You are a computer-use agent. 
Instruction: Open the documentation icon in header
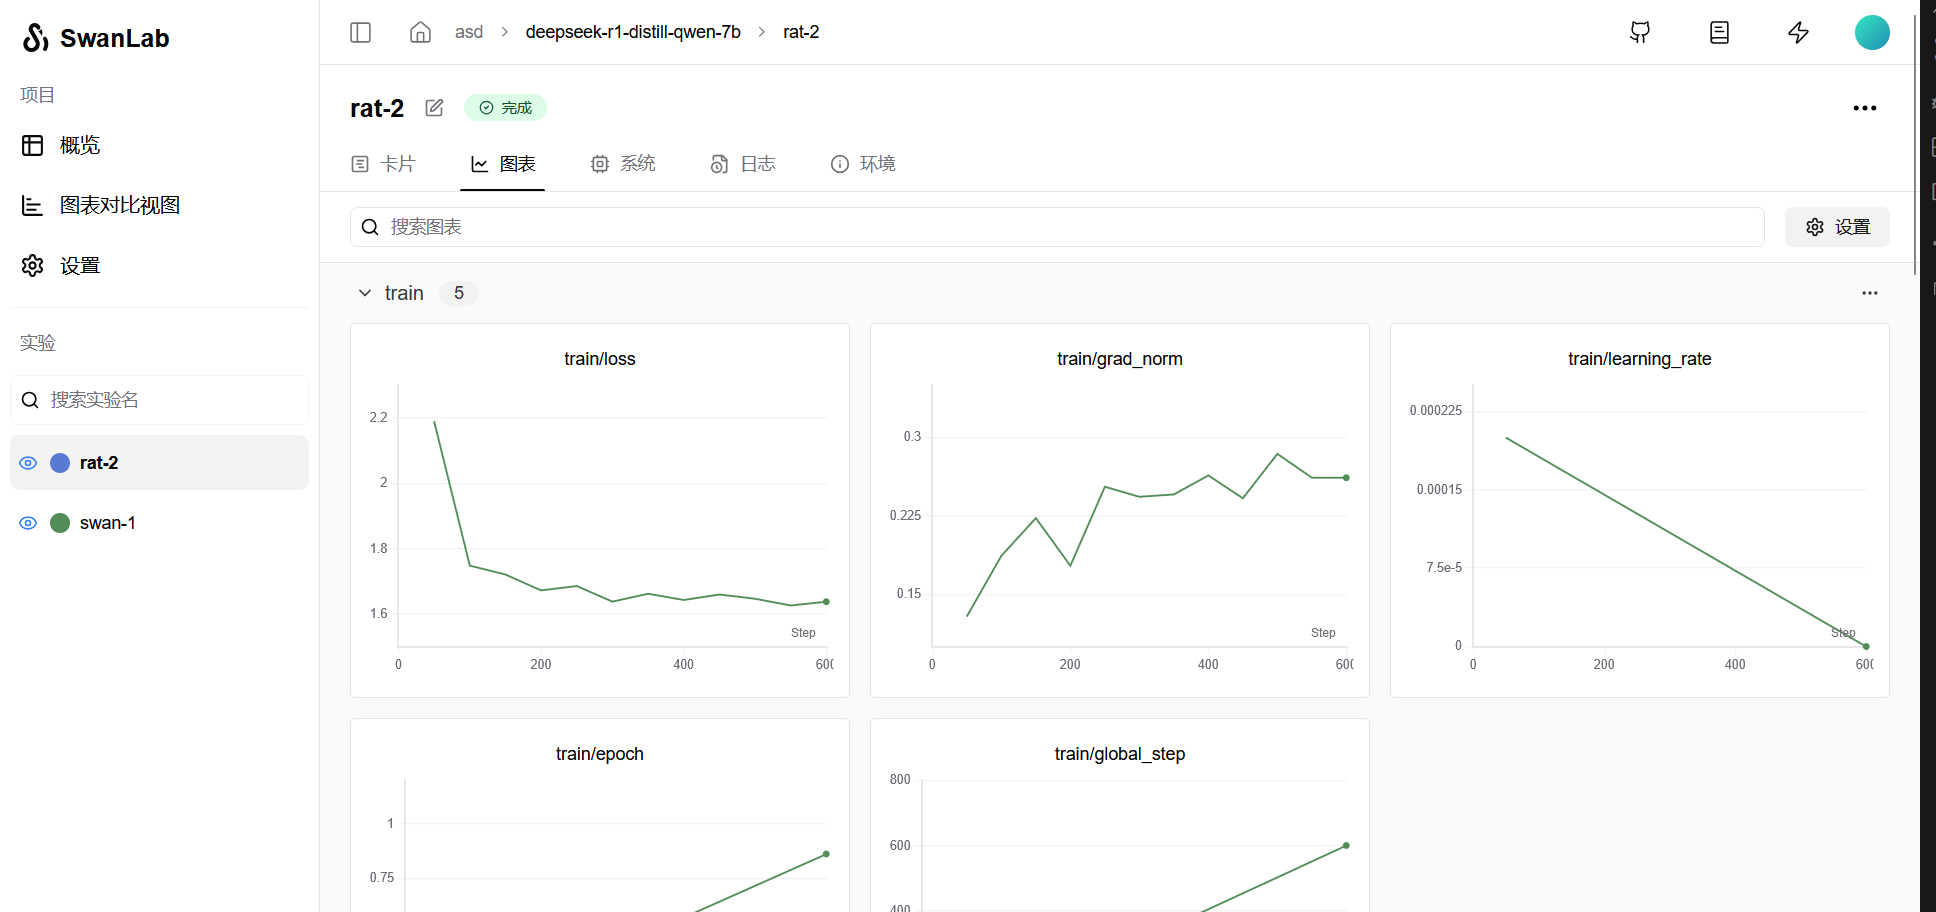(x=1719, y=32)
